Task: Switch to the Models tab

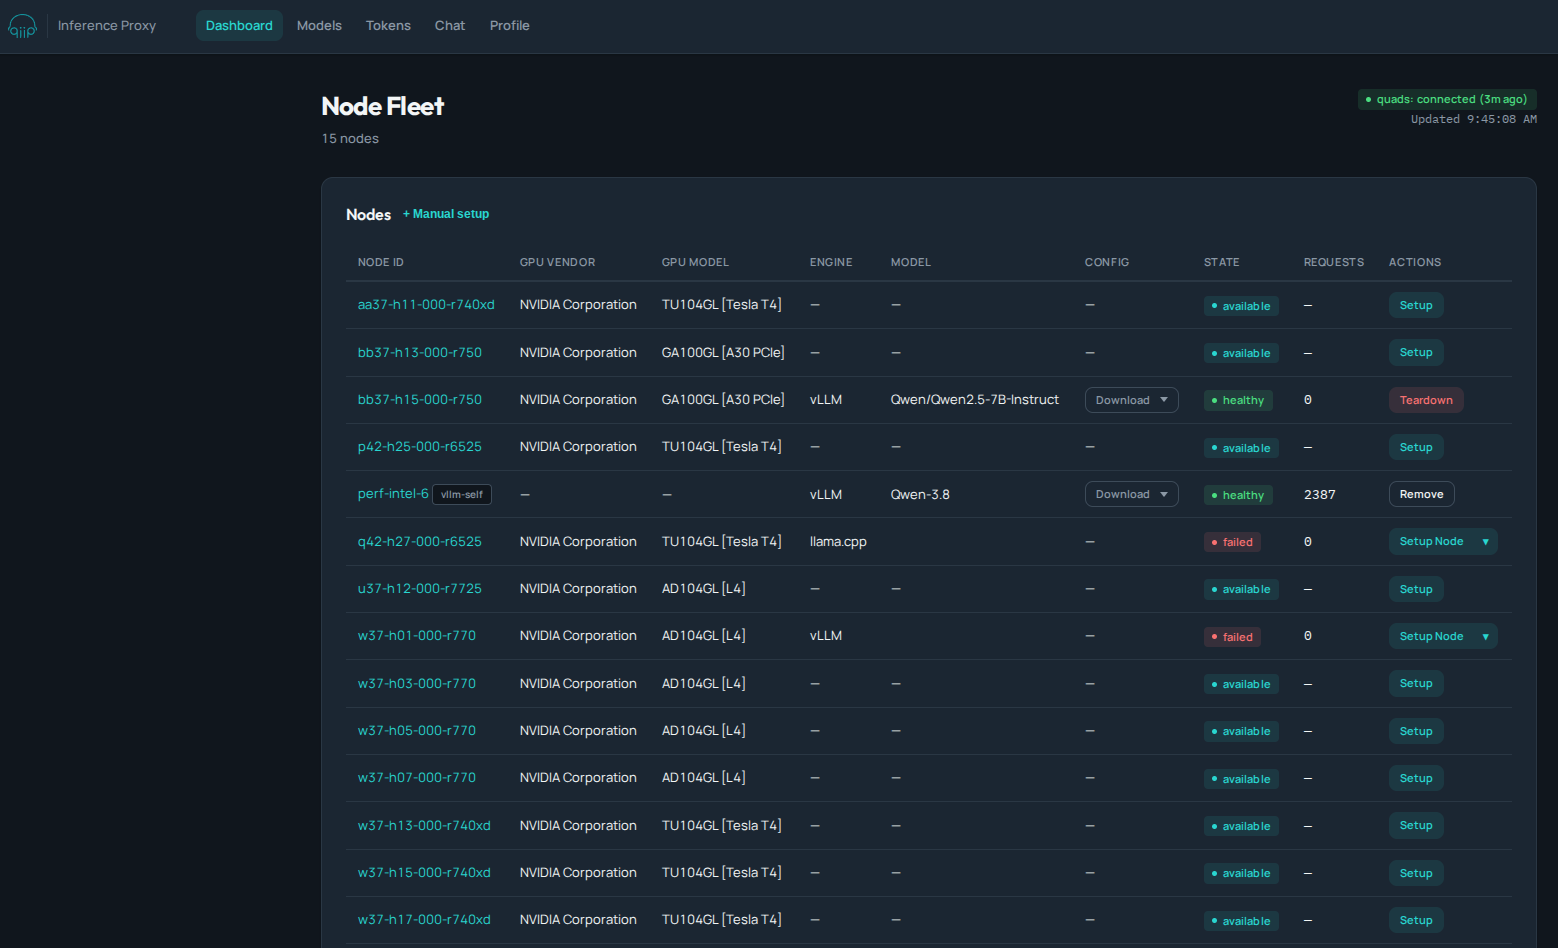Action: [319, 26]
